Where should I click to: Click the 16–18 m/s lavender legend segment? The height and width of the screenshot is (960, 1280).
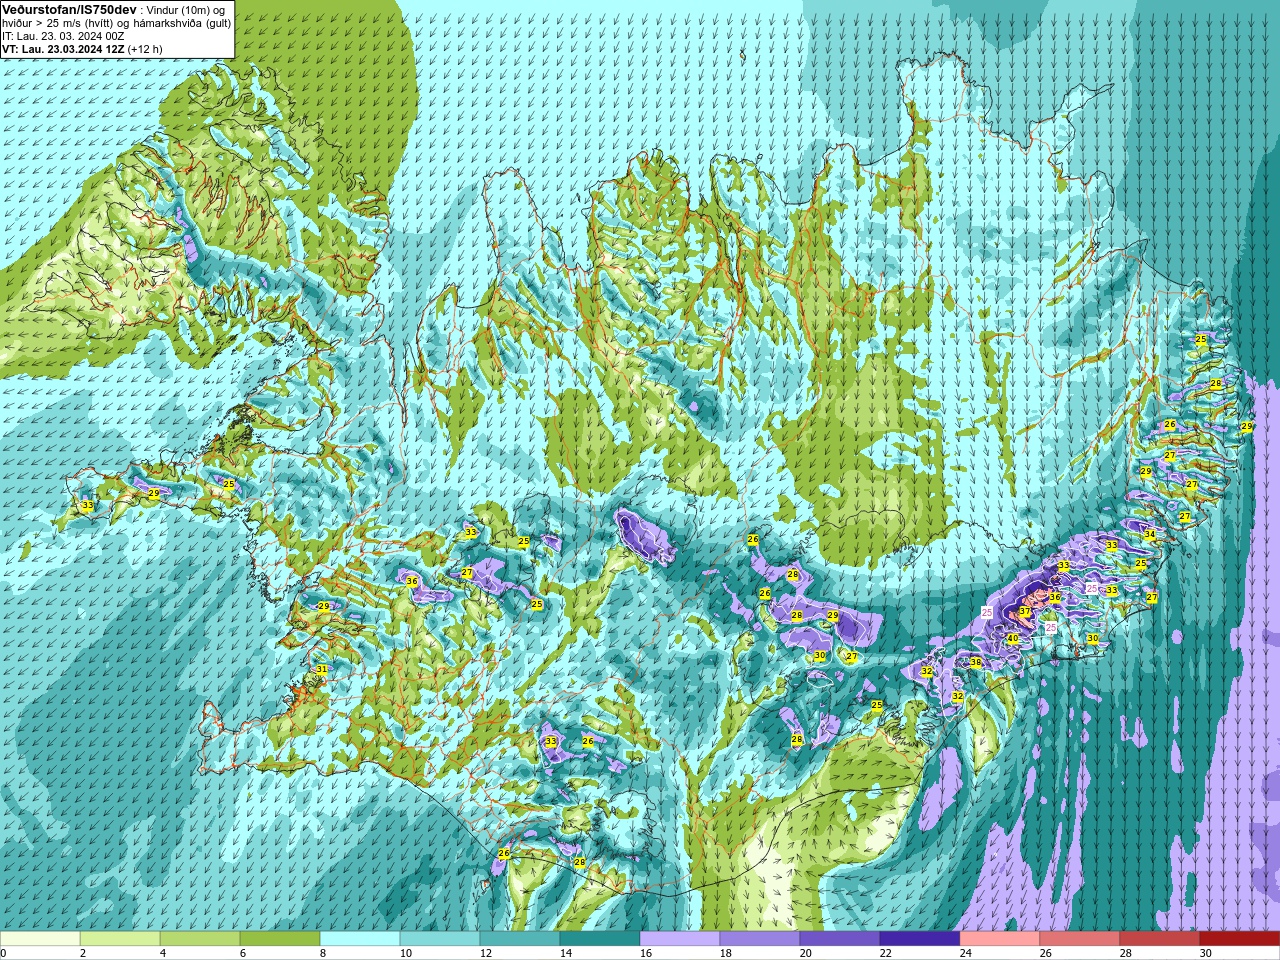(x=680, y=939)
